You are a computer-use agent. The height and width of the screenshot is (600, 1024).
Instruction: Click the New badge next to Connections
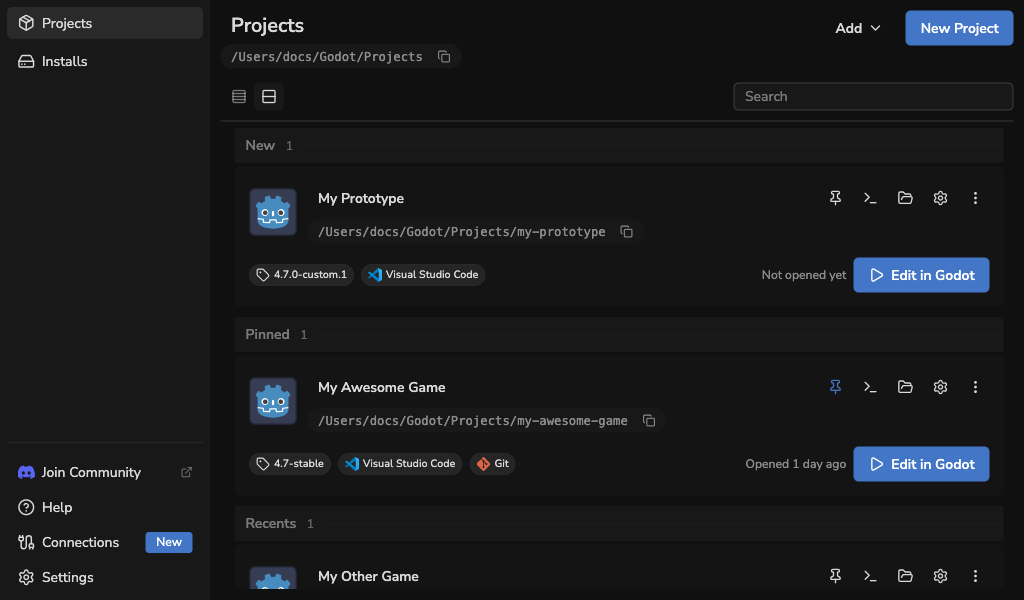coord(168,542)
